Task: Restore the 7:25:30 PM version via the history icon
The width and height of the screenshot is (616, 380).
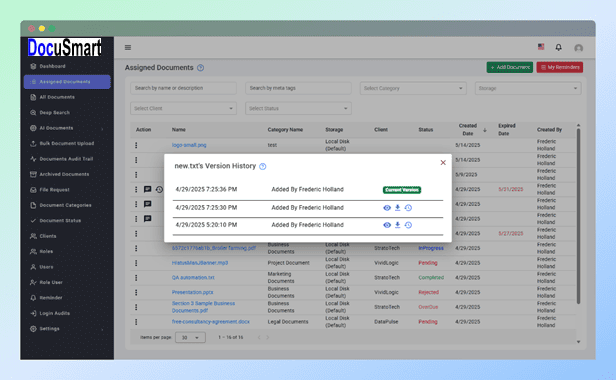Action: [408, 208]
